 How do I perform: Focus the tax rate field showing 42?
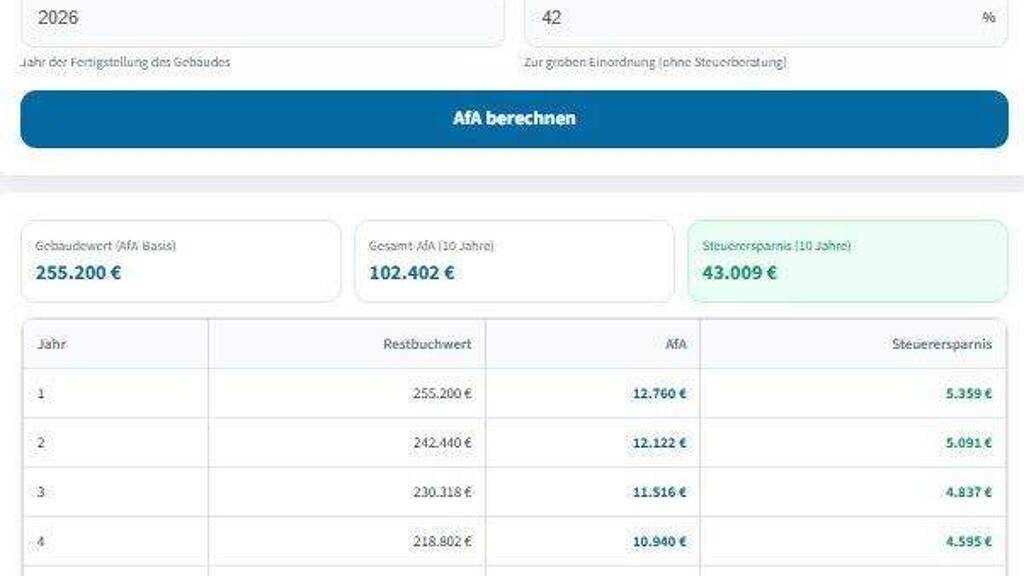[750, 18]
